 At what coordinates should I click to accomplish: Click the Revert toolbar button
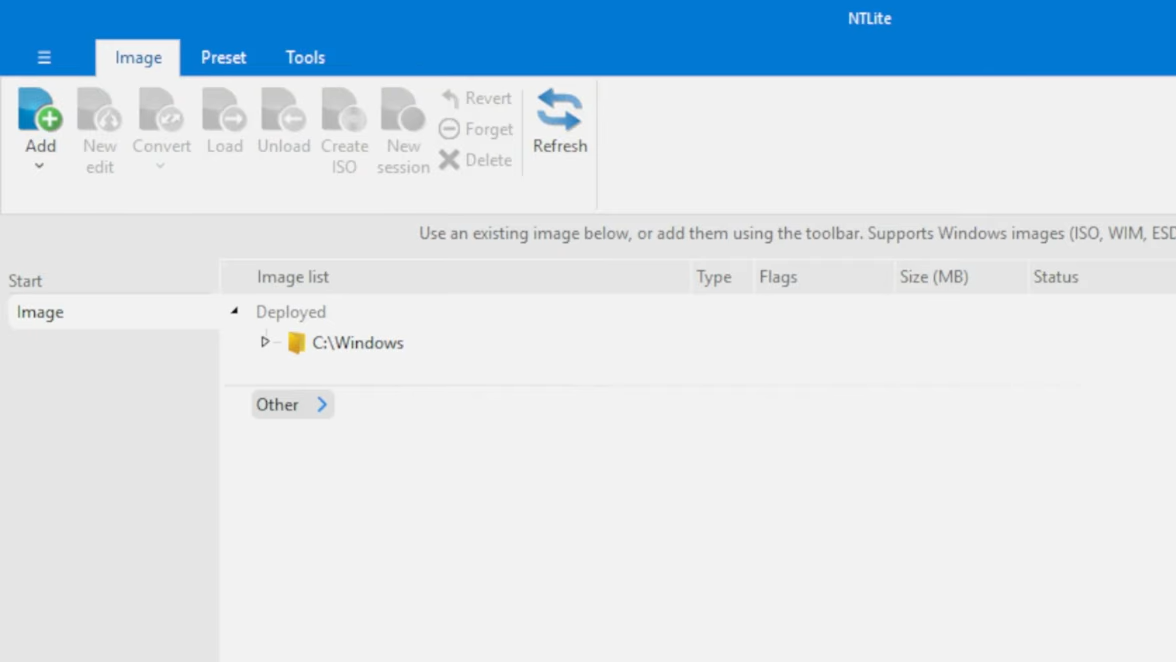[x=476, y=98]
